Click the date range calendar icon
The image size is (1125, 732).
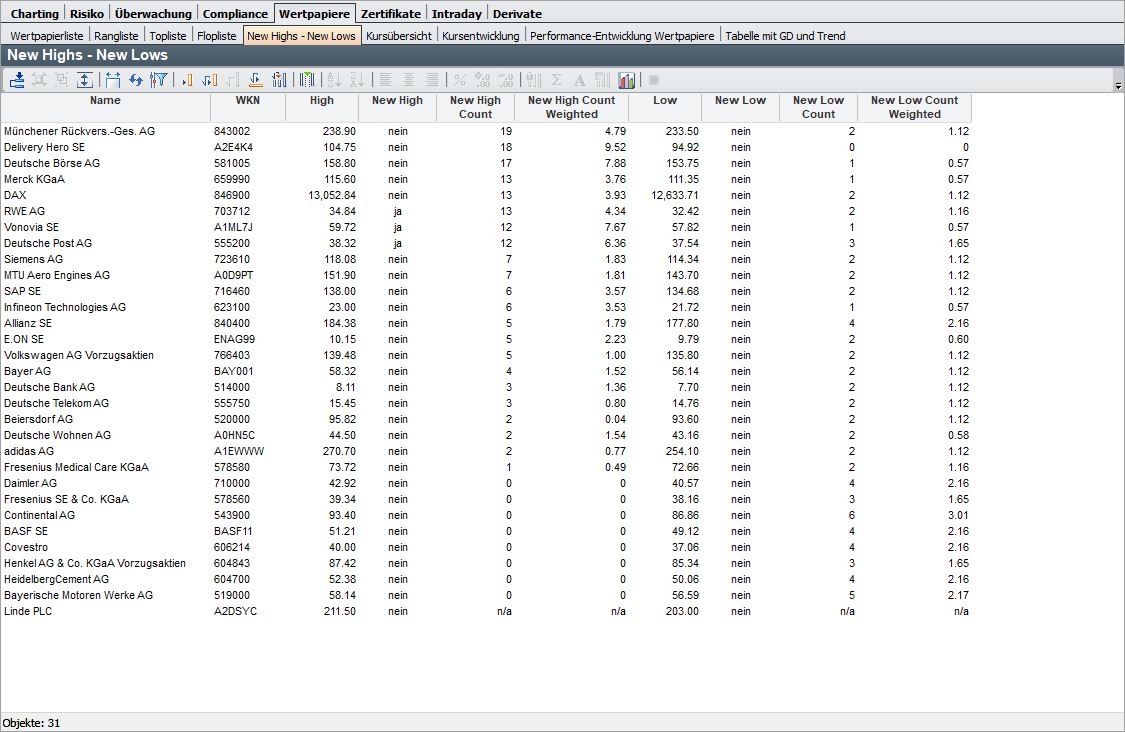pos(112,80)
